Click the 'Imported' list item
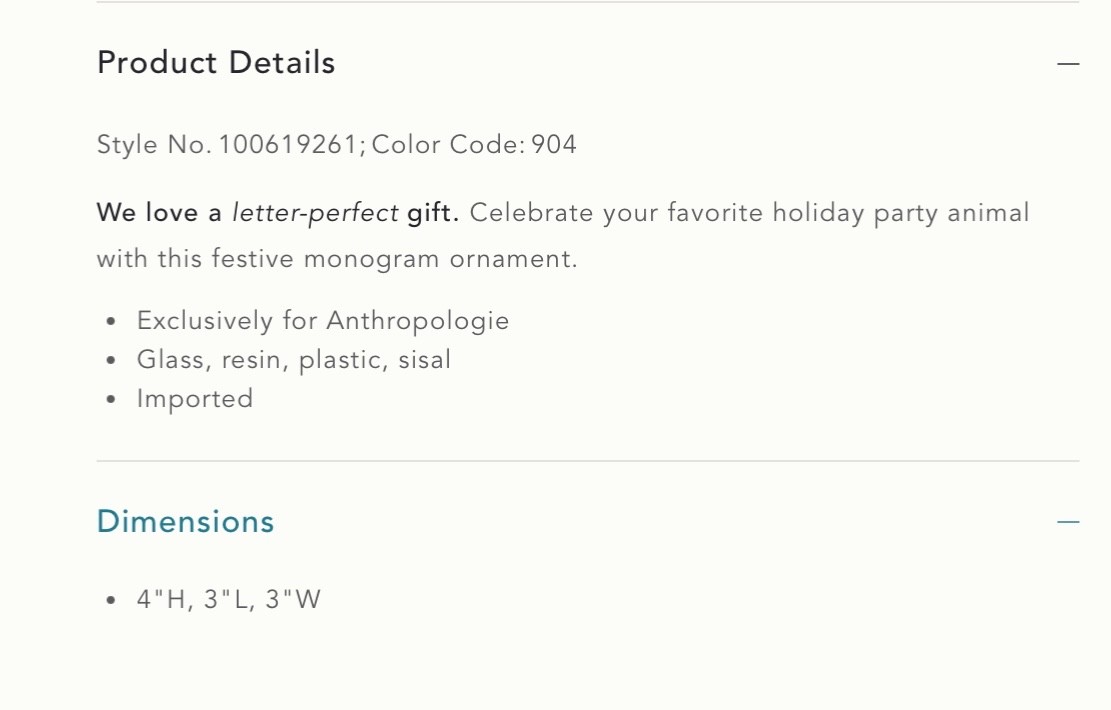The height and width of the screenshot is (710, 1111). [x=195, y=399]
